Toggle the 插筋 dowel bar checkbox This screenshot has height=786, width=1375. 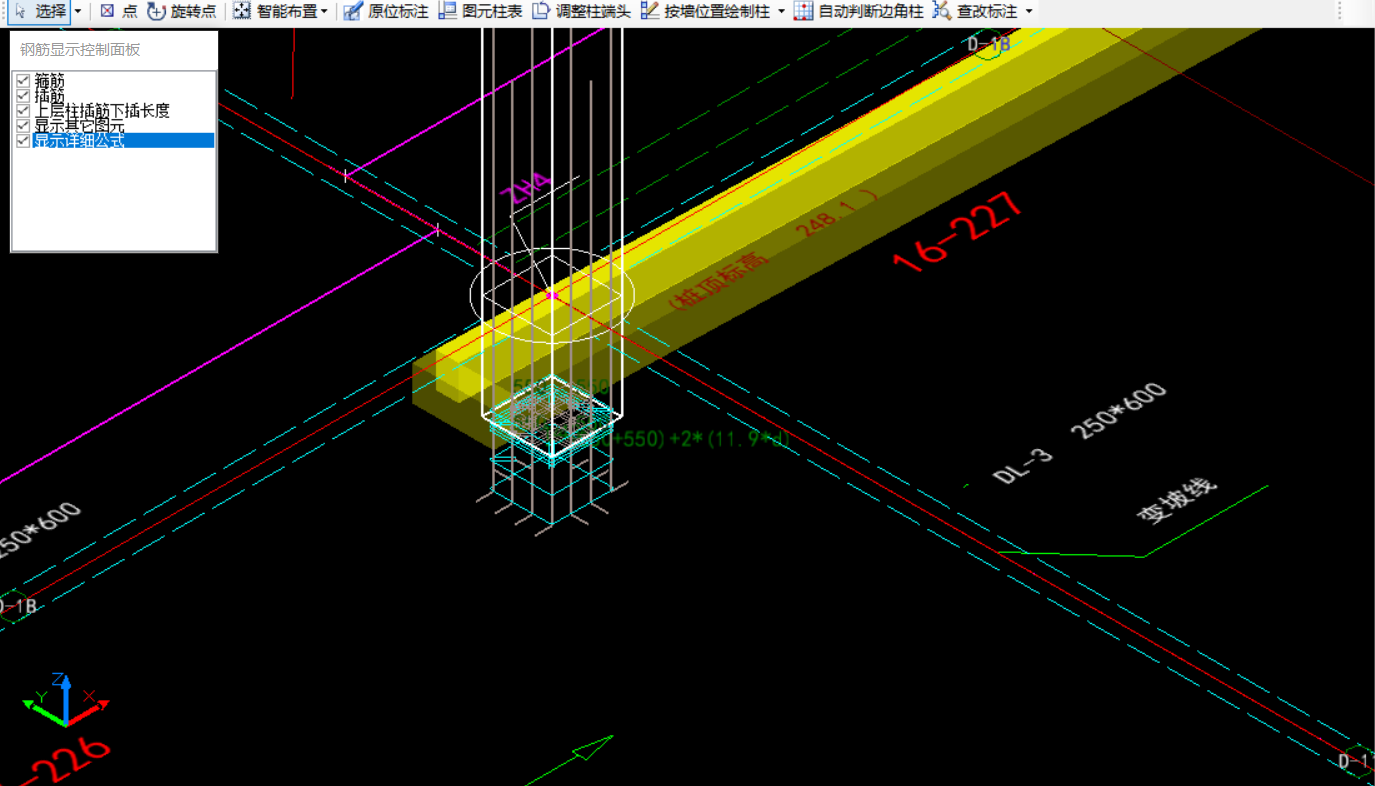coord(24,96)
